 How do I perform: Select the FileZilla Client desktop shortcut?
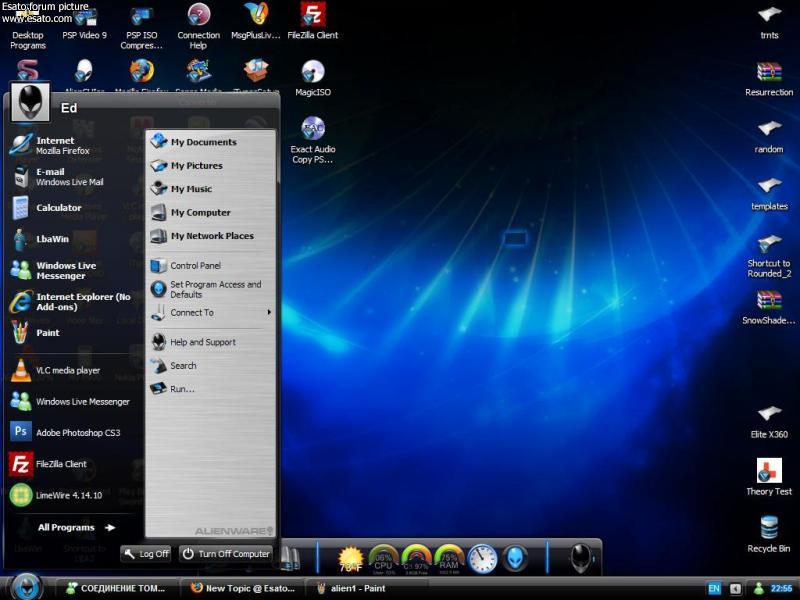[313, 21]
